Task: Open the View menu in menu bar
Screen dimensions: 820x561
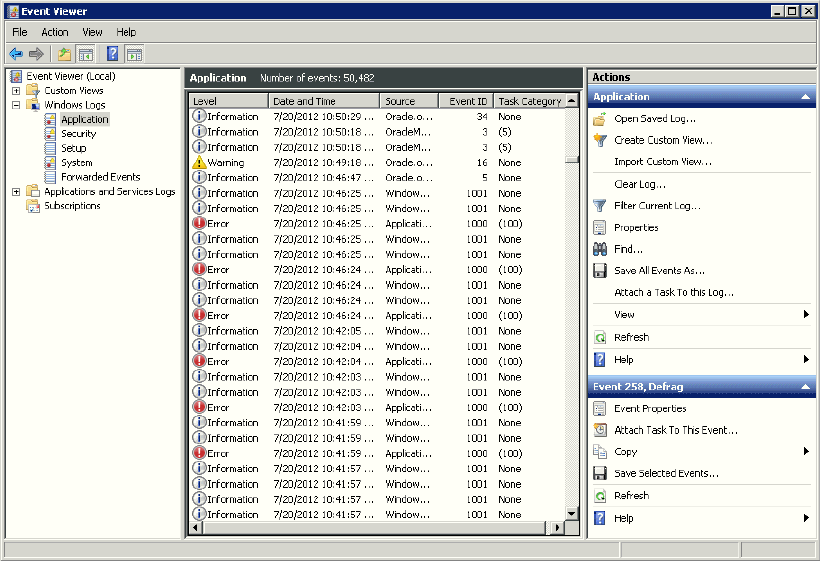Action: pyautogui.click(x=92, y=32)
